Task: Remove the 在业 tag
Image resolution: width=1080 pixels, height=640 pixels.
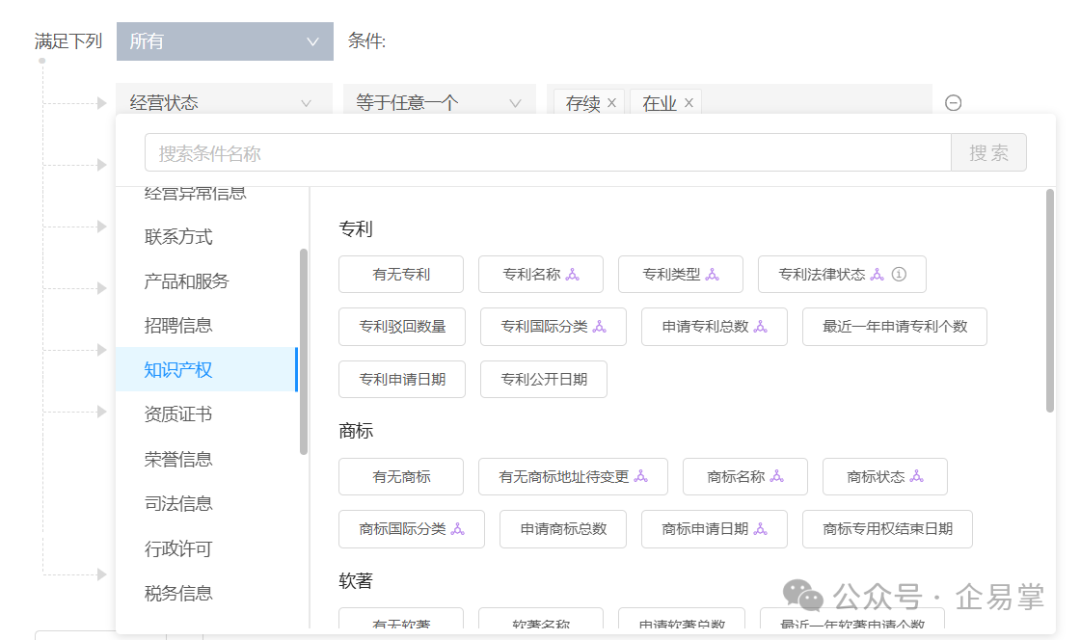Action: coord(688,103)
